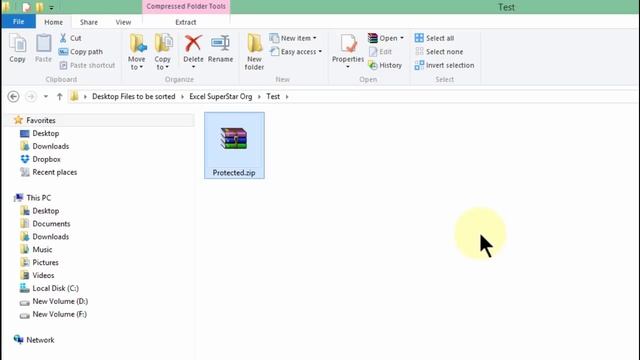Create a New folder
The height and width of the screenshot is (360, 640).
(254, 51)
